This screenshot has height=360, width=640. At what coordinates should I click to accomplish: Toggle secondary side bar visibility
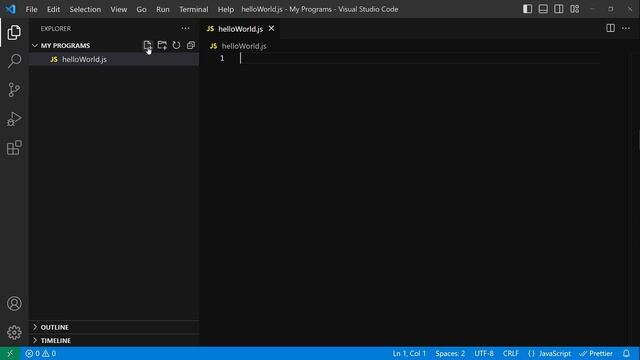558,9
